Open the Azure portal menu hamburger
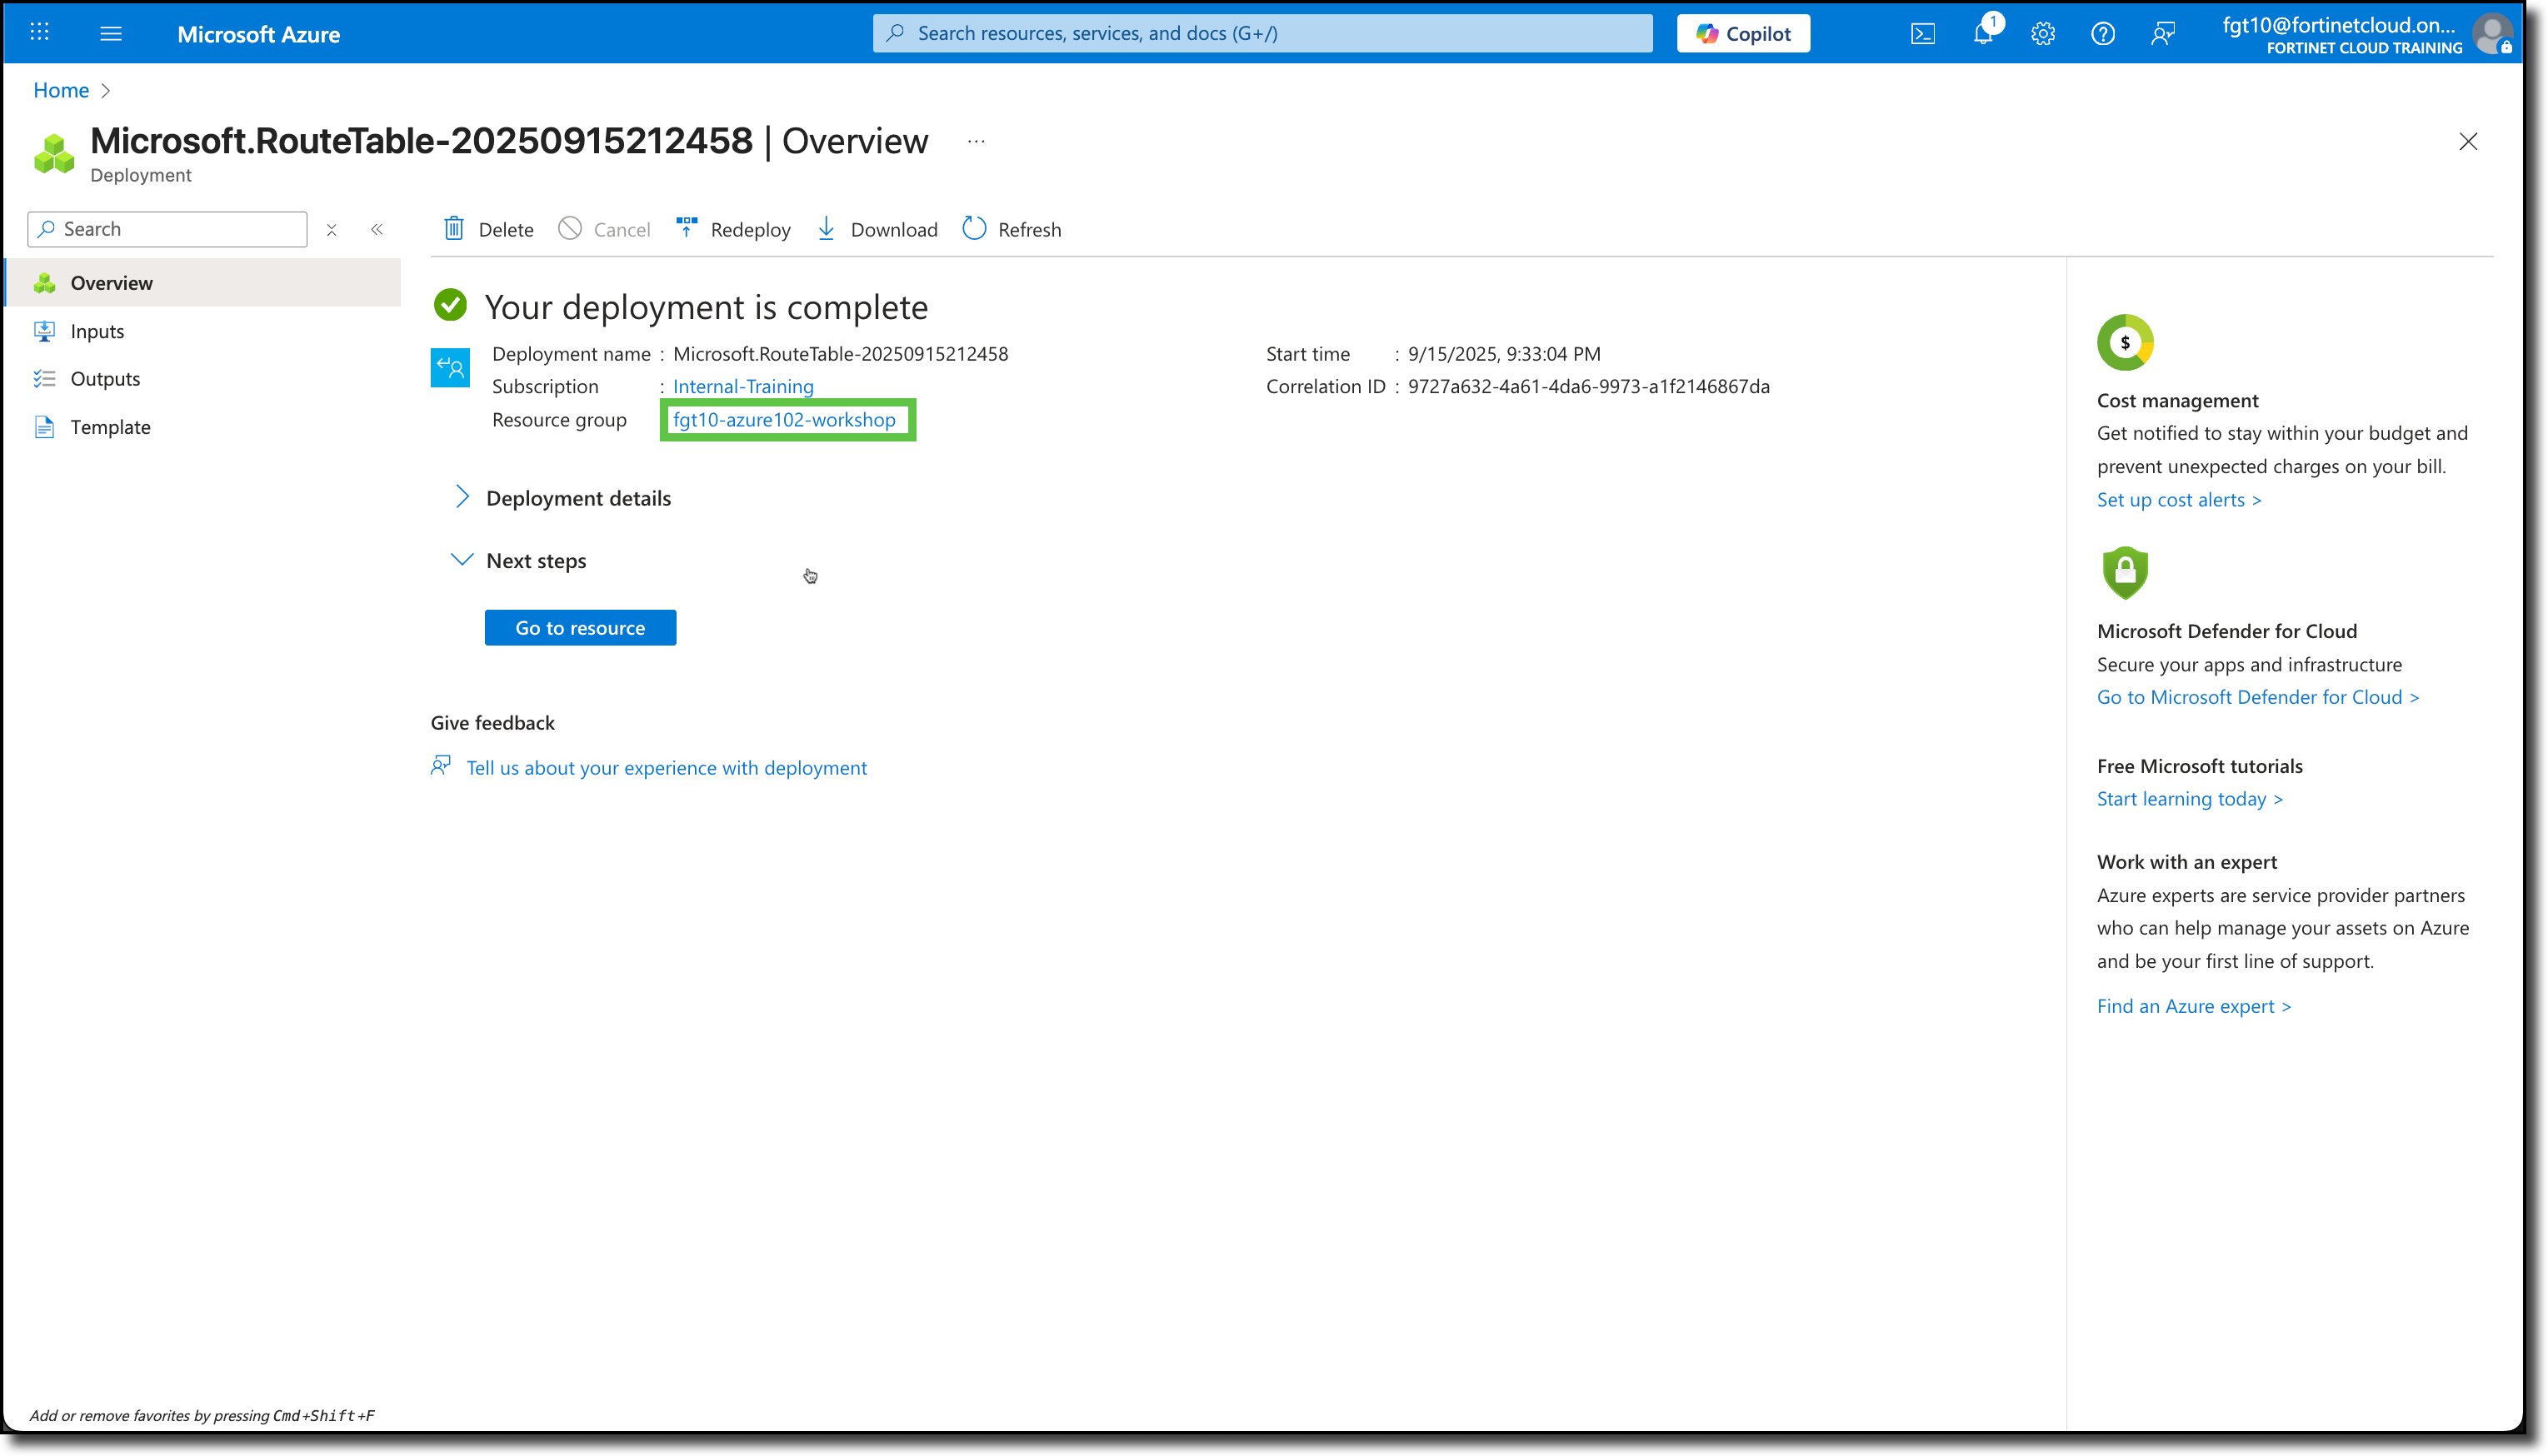 point(111,33)
